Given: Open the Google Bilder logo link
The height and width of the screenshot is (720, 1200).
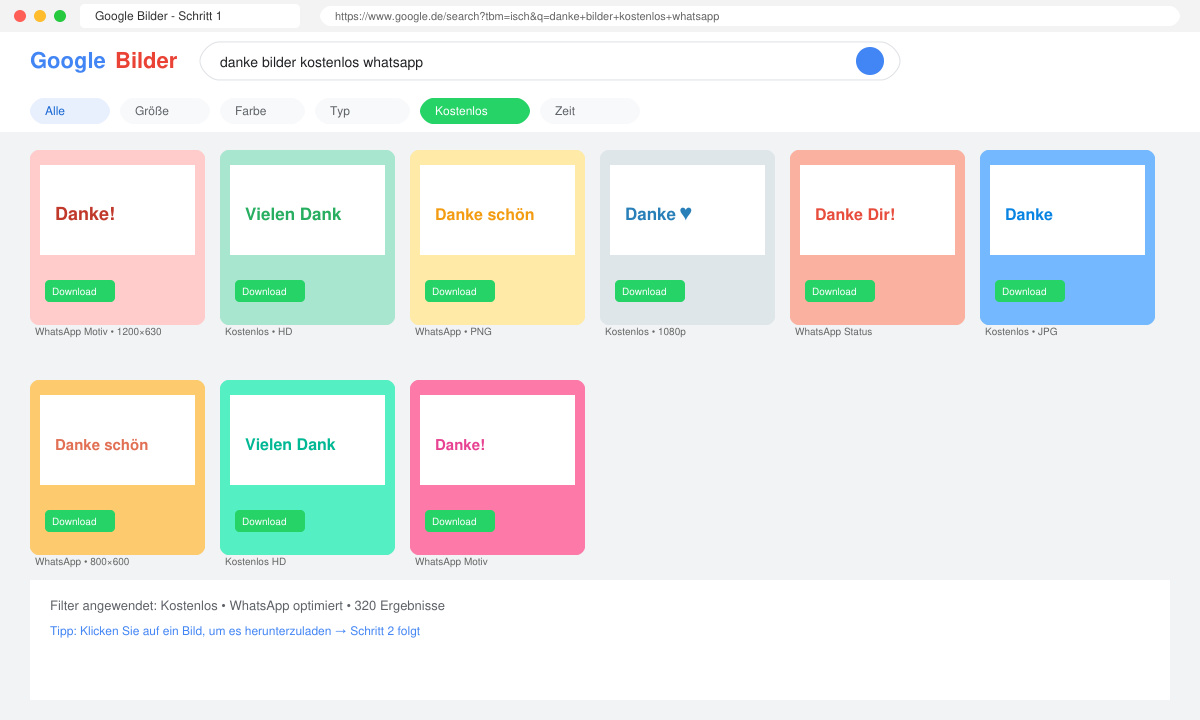Looking at the screenshot, I should [103, 61].
